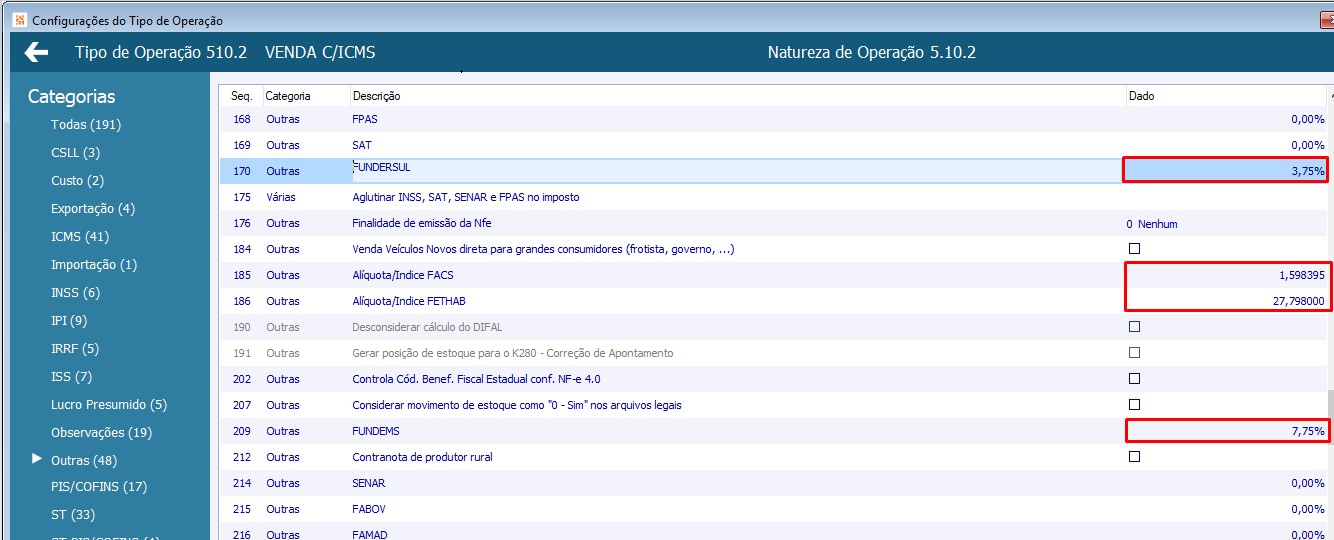
Task: Click sequence number 175
Action: point(241,197)
